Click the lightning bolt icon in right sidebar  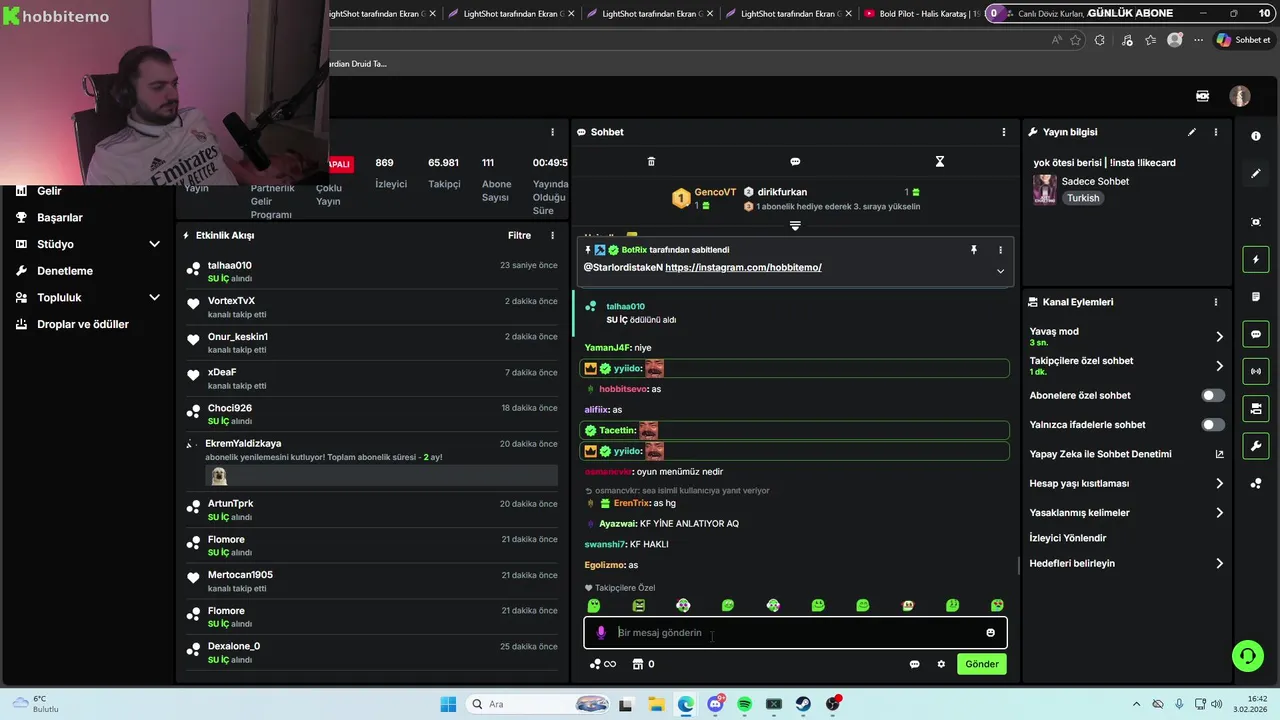pyautogui.click(x=1256, y=260)
